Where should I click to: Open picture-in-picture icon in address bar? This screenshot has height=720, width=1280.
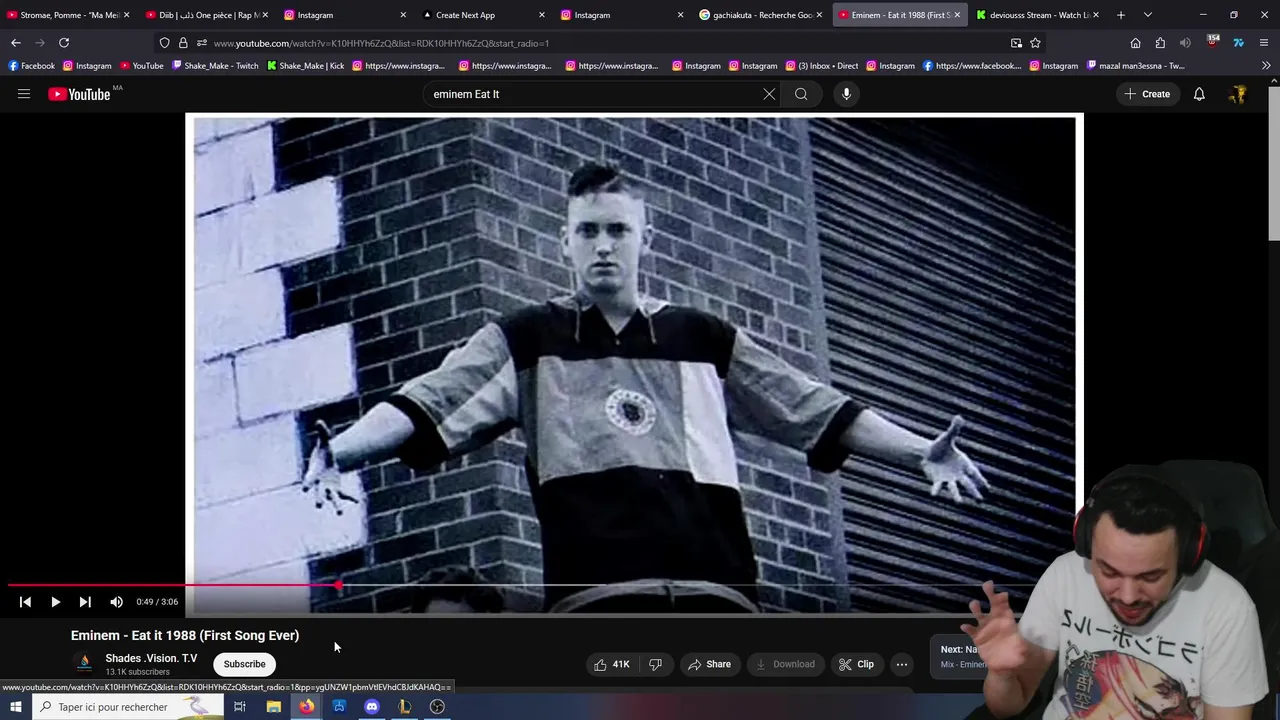(x=1016, y=43)
